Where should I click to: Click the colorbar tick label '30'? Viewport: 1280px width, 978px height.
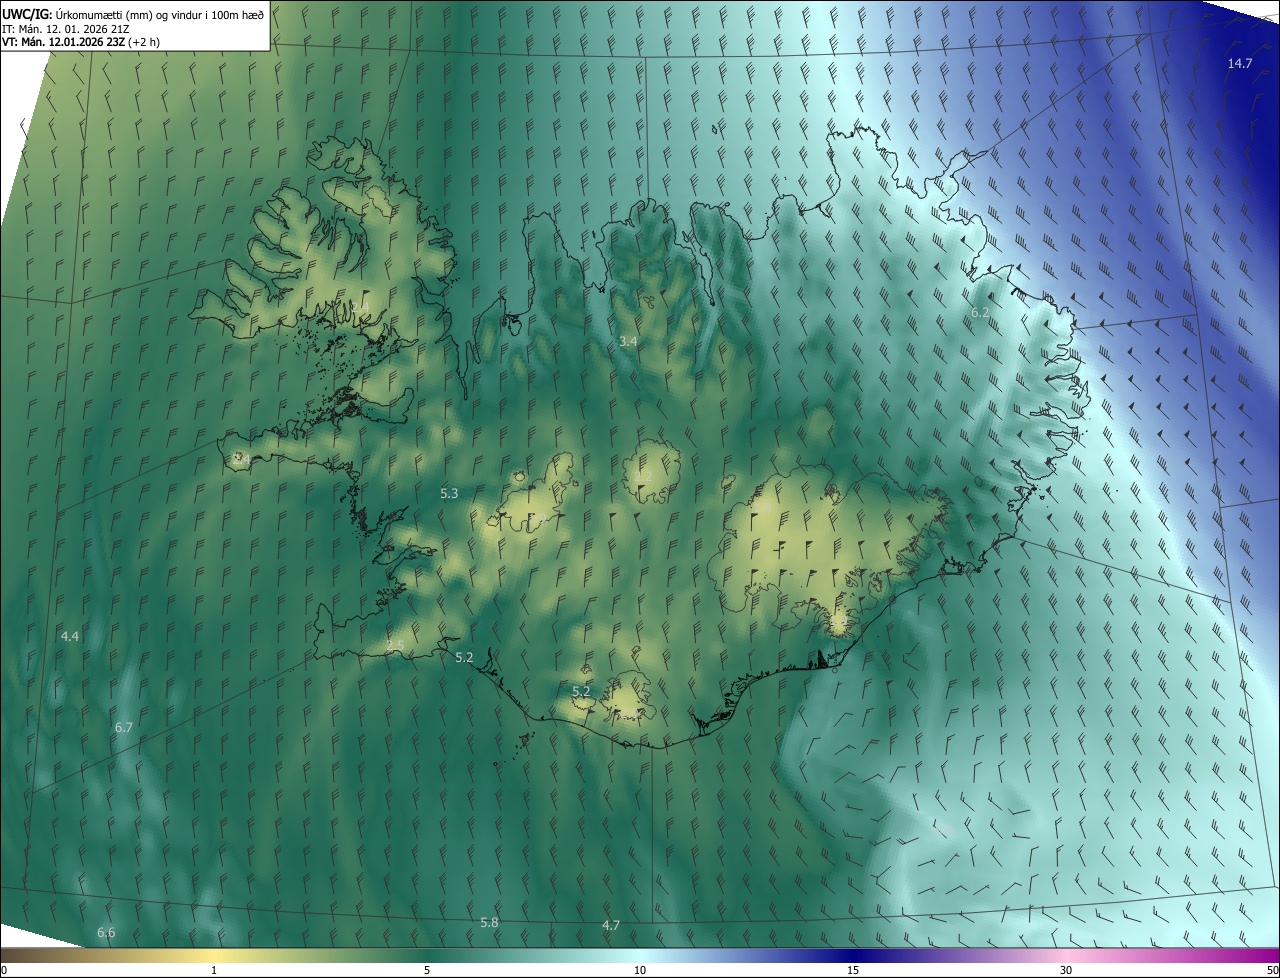tap(1066, 971)
